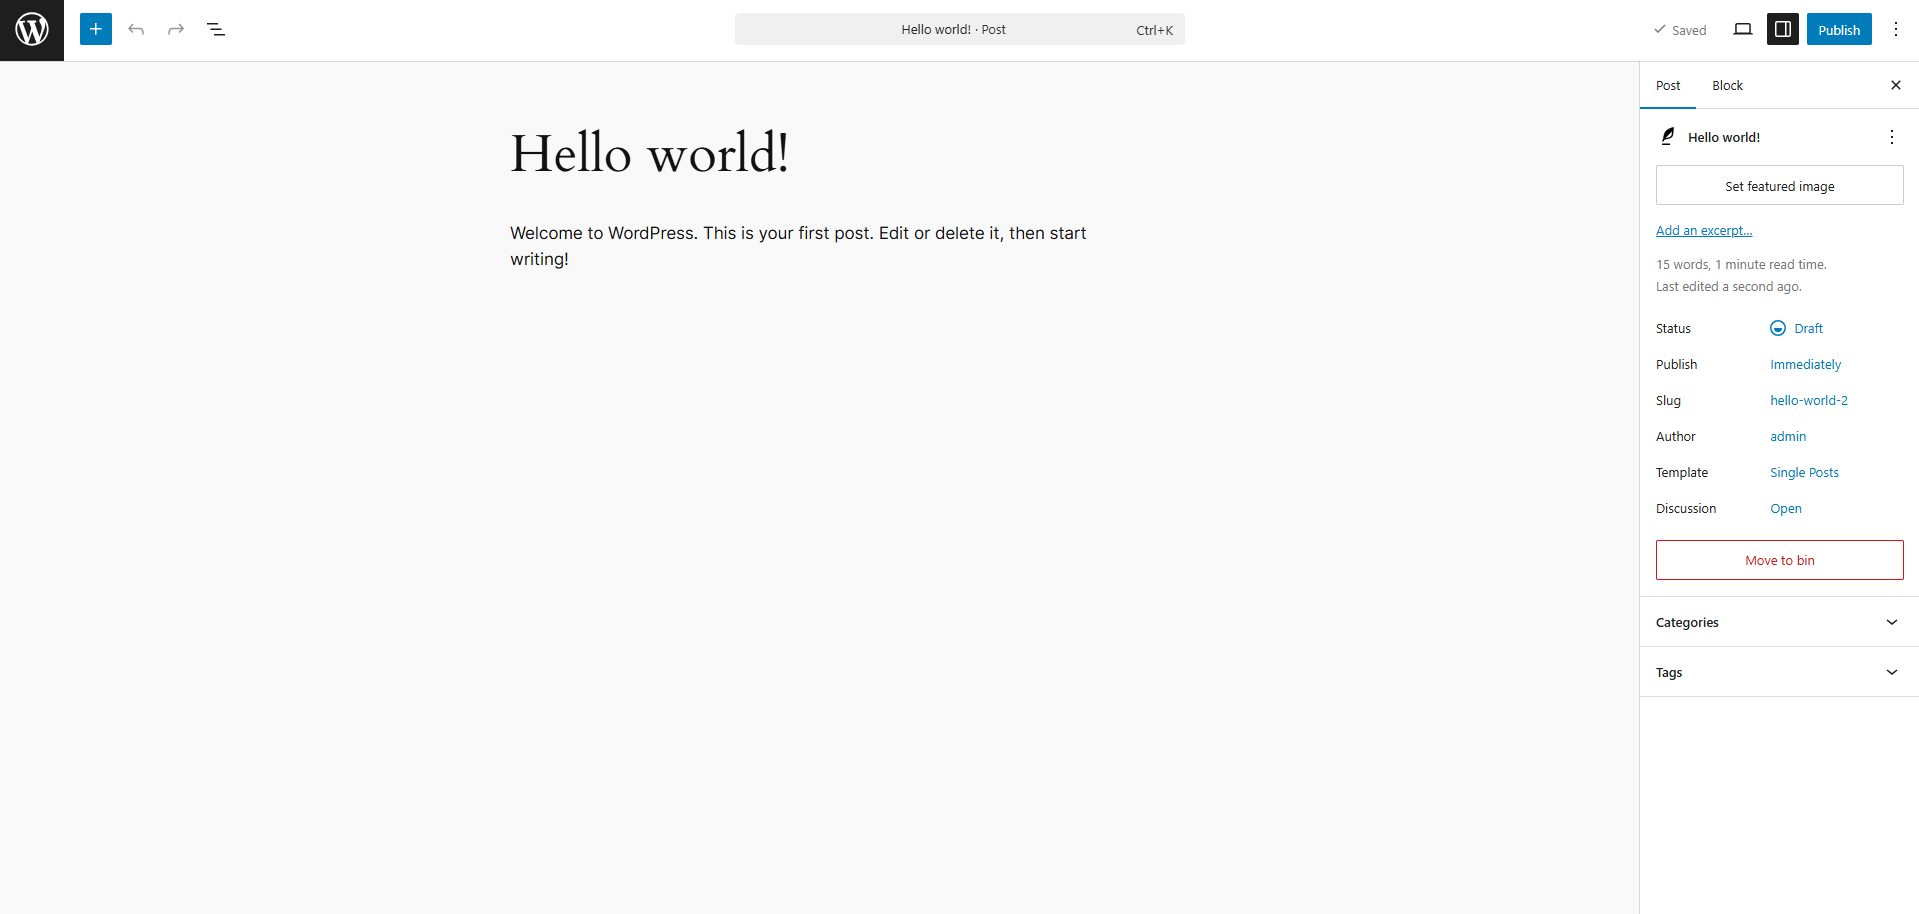Open the laptop preview view options
This screenshot has width=1919, height=914.
pyautogui.click(x=1743, y=29)
